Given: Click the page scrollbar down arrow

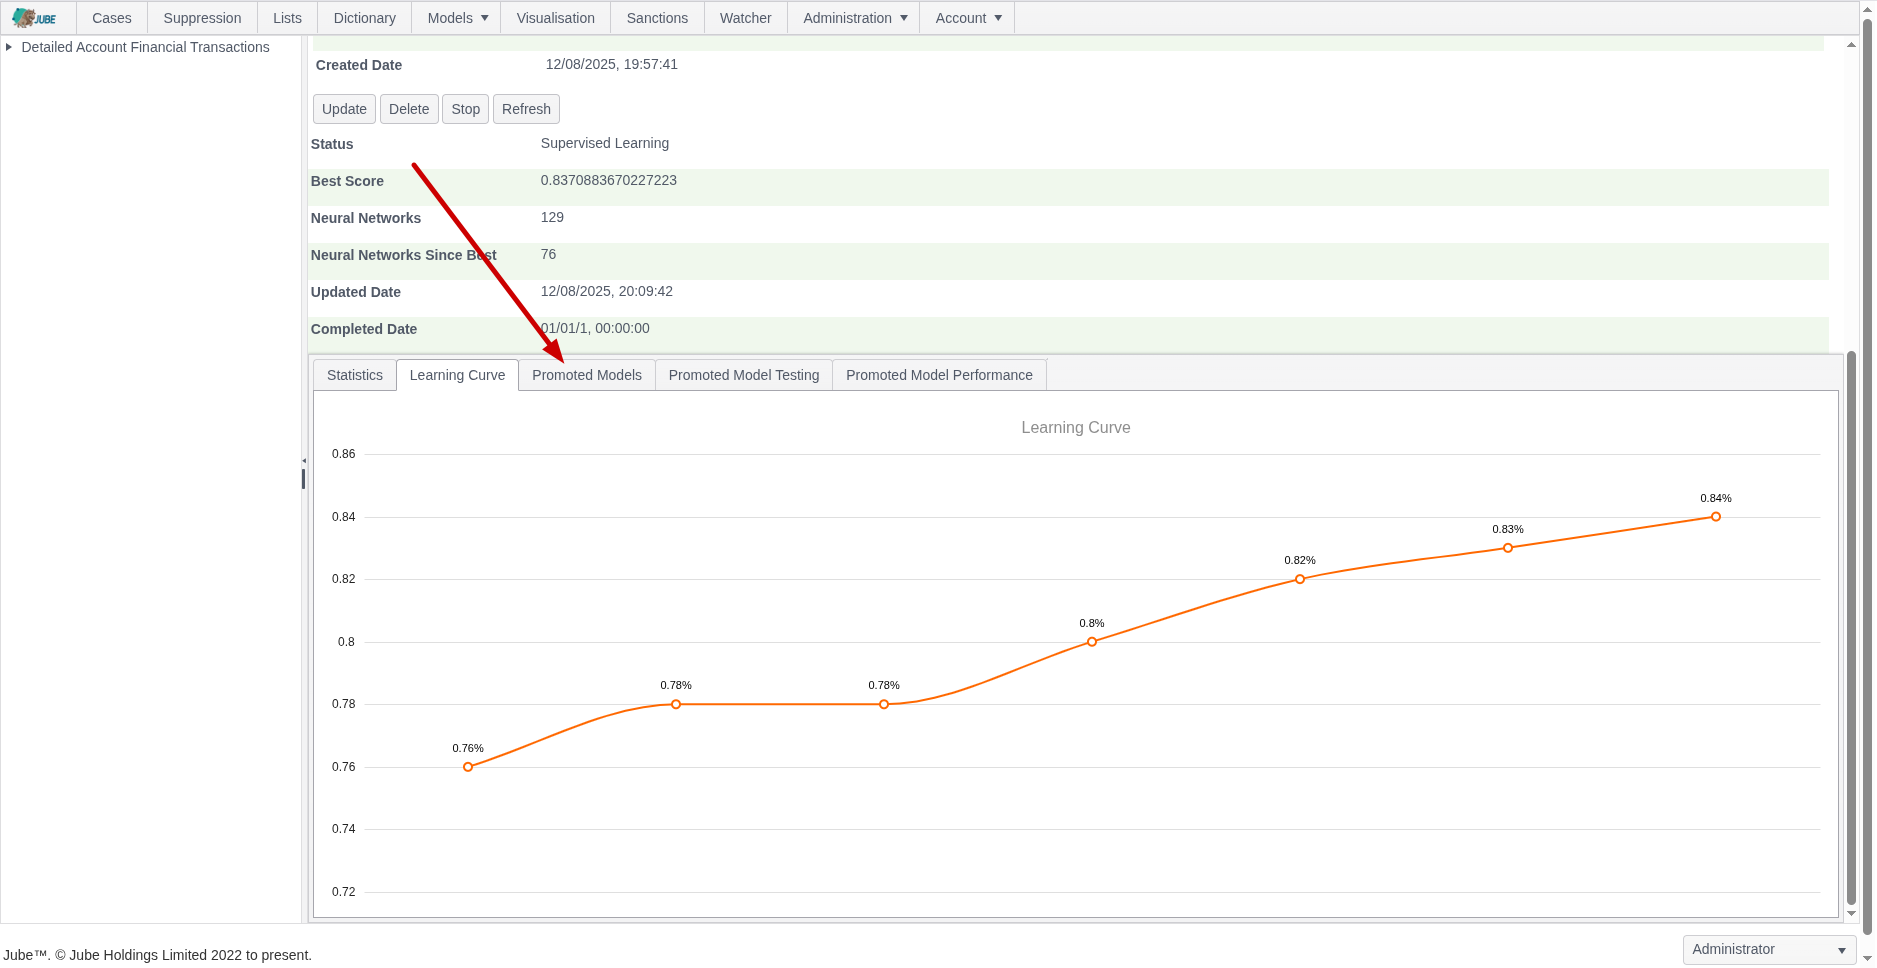Looking at the screenshot, I should pos(1867,958).
